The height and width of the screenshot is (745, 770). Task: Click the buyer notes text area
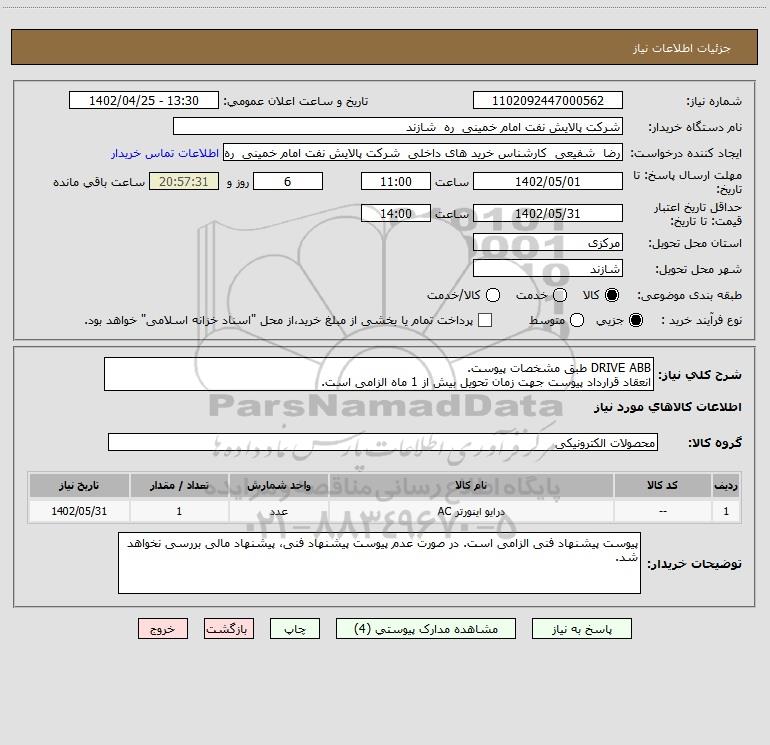tap(379, 563)
